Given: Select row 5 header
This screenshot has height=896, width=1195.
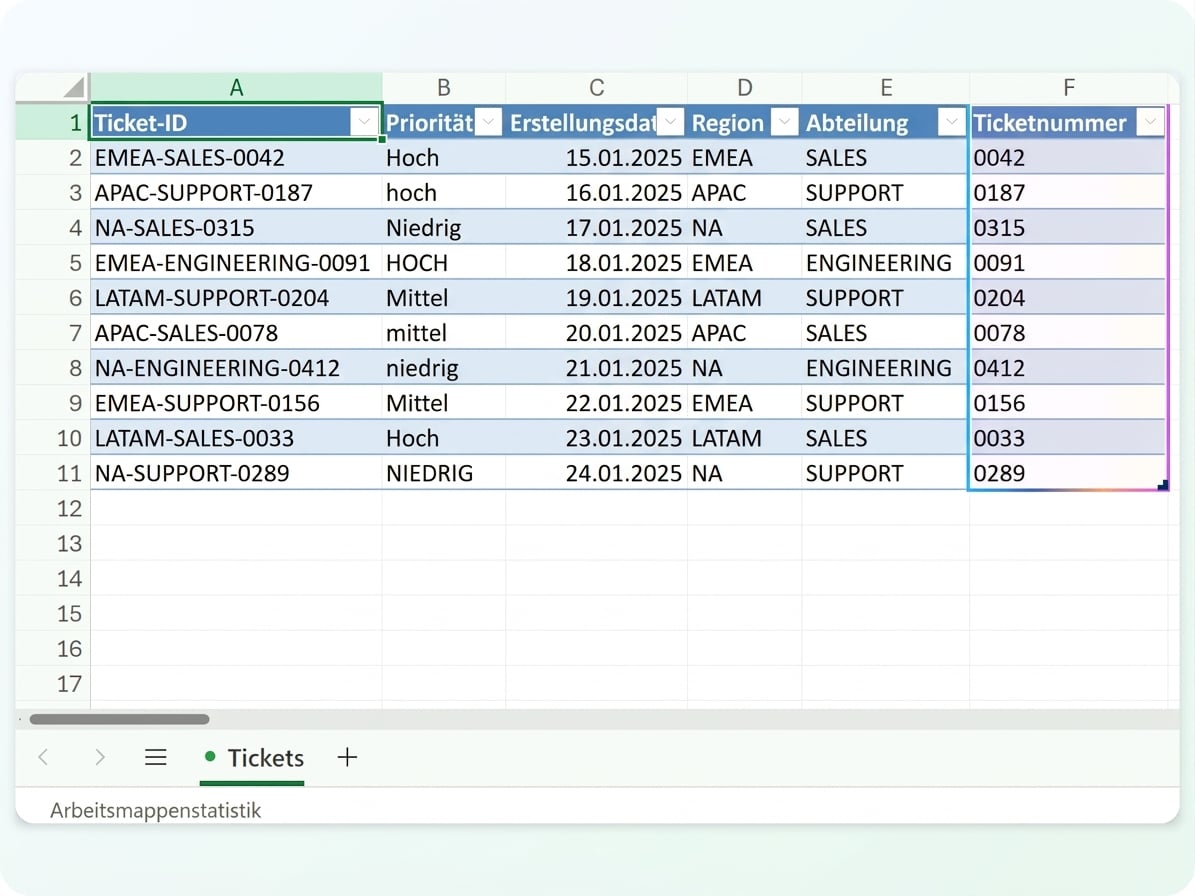Looking at the screenshot, I should [x=53, y=263].
